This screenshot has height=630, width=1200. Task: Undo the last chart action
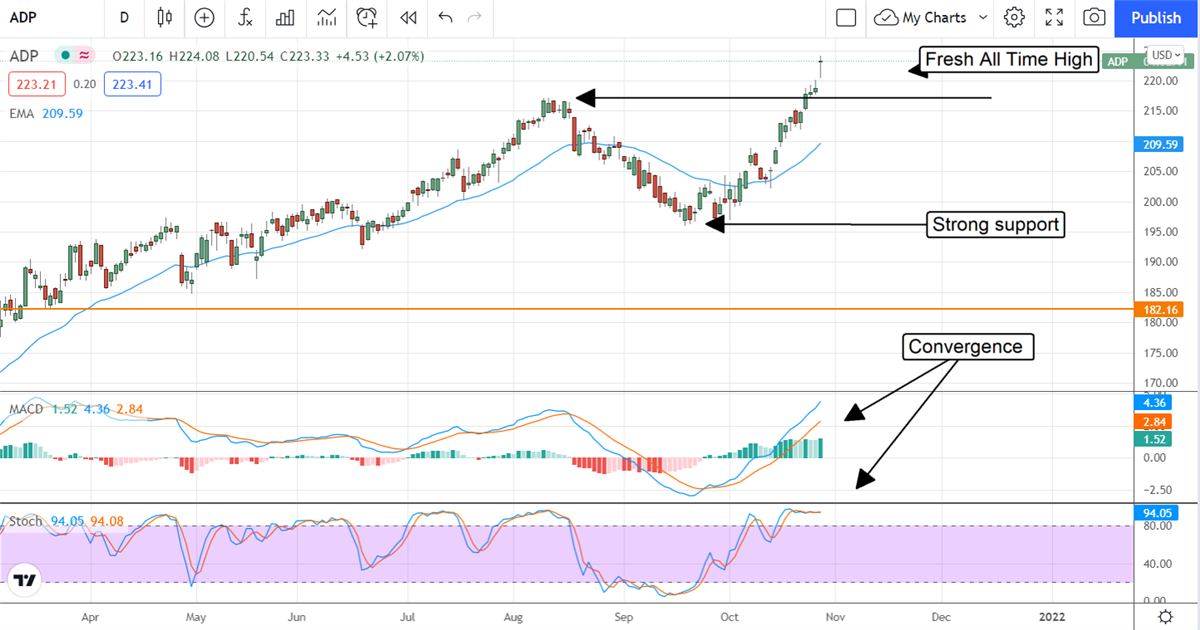coord(445,17)
